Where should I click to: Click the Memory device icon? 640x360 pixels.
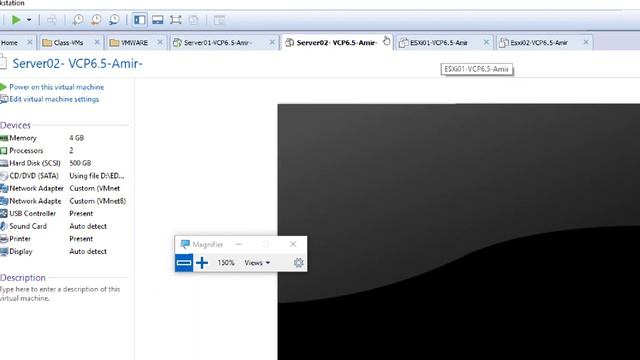[x=4, y=138]
